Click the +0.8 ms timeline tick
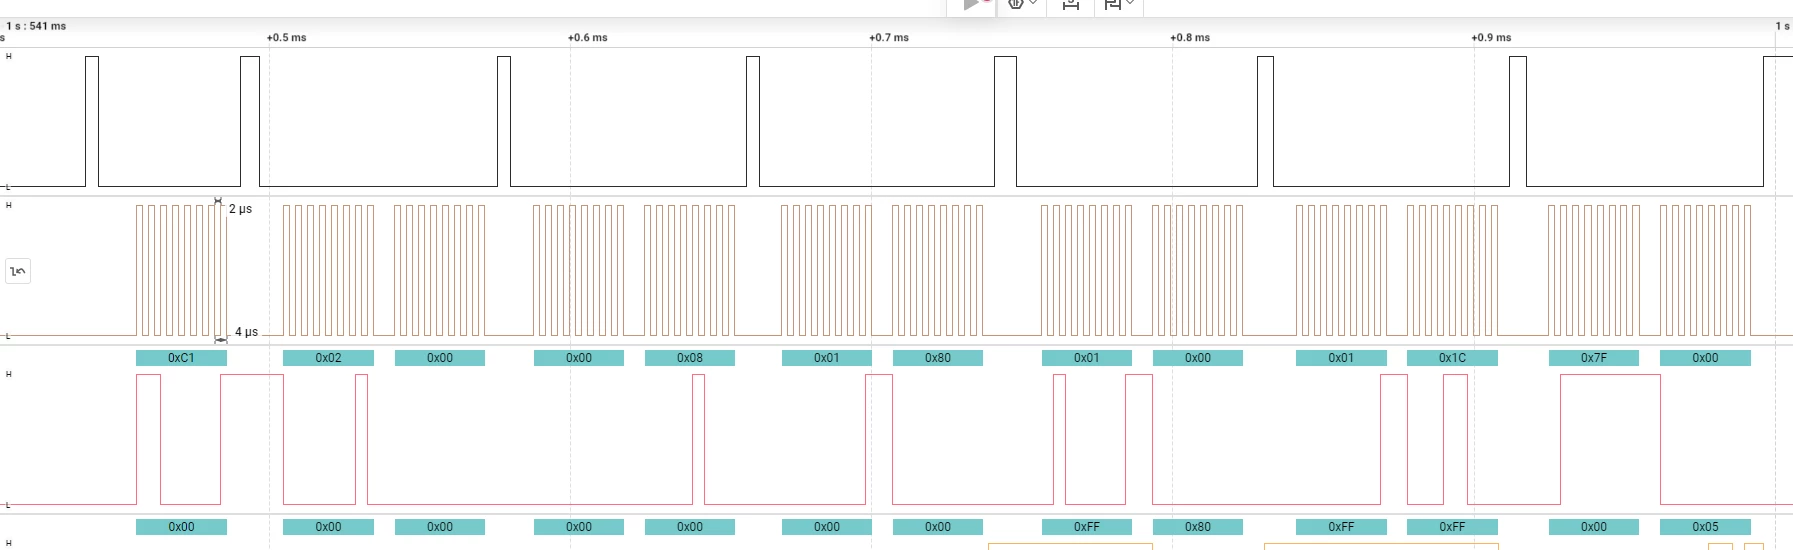 coord(1190,38)
